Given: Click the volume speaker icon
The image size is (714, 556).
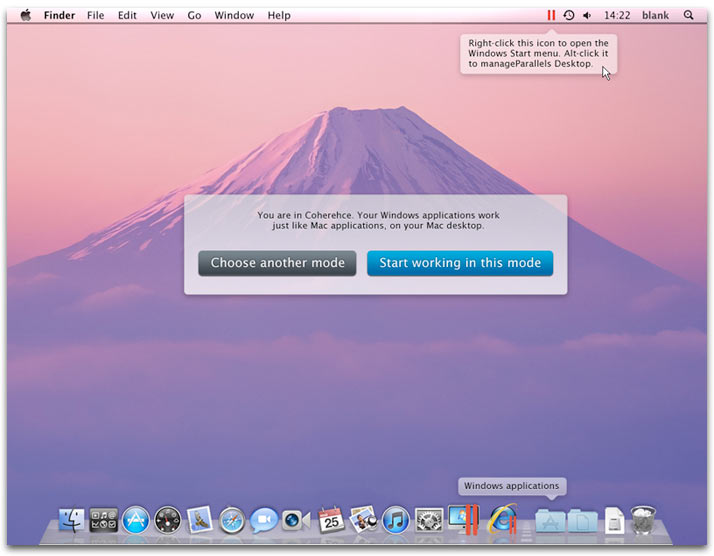Looking at the screenshot, I should [587, 16].
